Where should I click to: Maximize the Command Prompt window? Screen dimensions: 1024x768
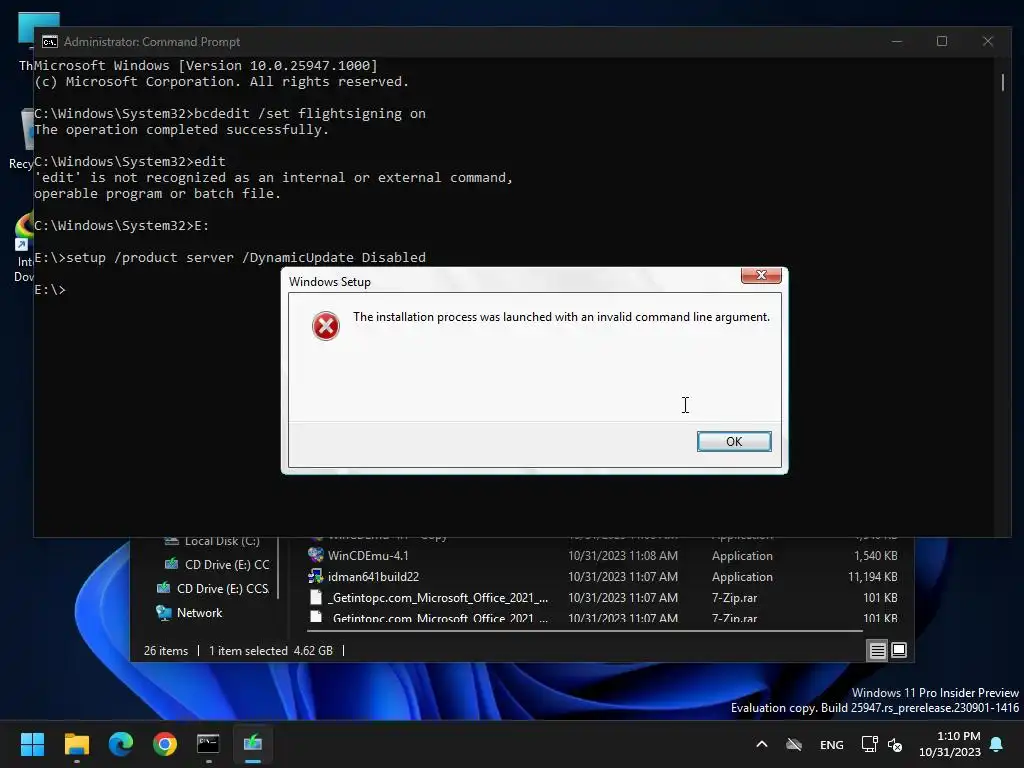coord(942,41)
